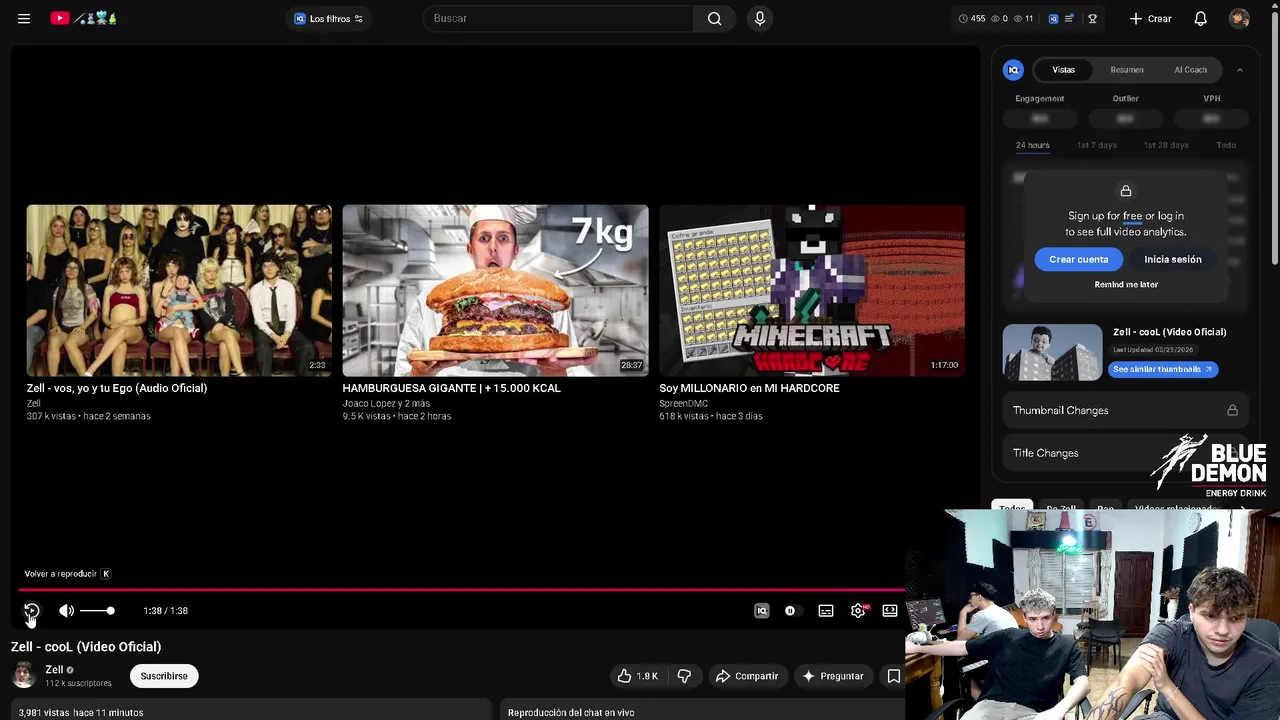Open the Zell cooL thumbnail in the IQ panel
This screenshot has width=1280, height=720.
pos(1052,352)
